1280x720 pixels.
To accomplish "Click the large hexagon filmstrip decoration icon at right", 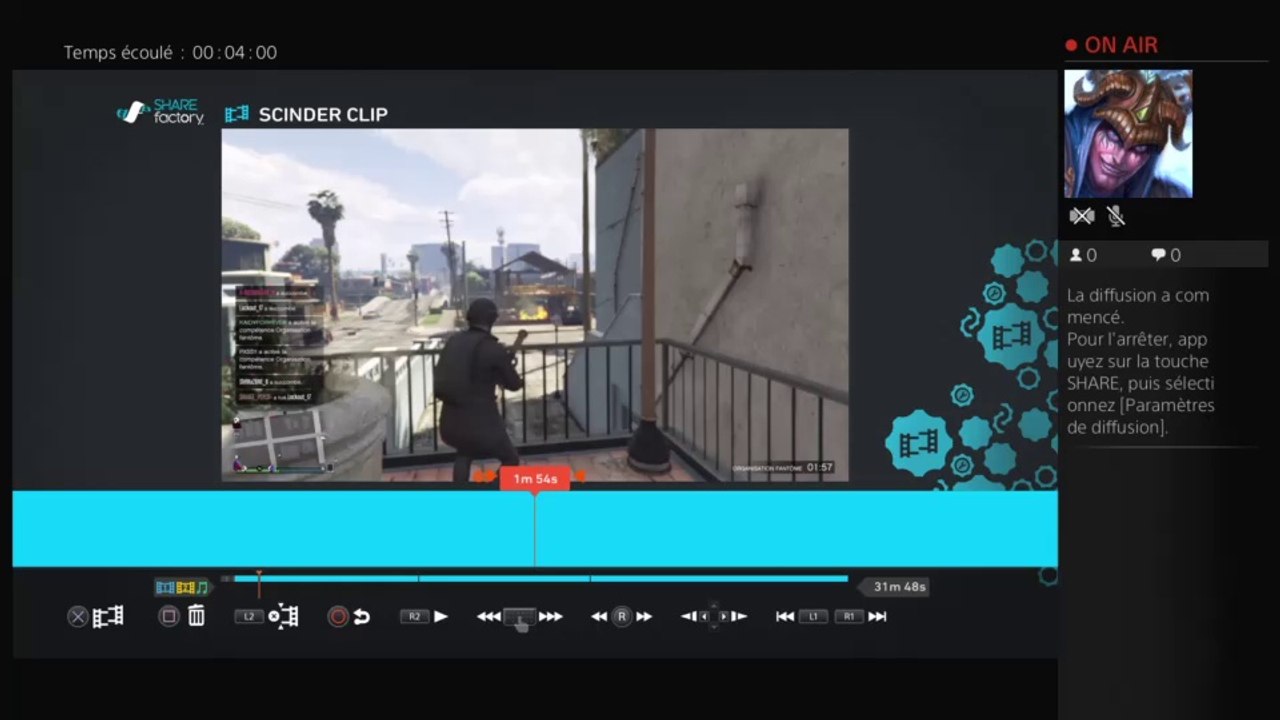I will [x=1011, y=337].
